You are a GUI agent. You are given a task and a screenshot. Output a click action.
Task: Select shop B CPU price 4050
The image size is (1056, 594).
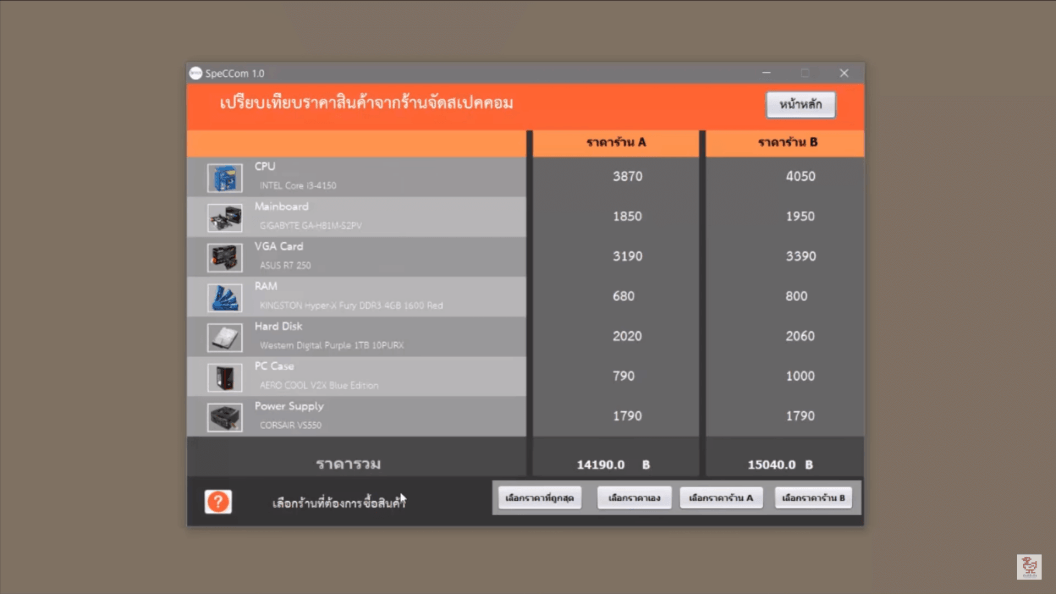point(800,177)
